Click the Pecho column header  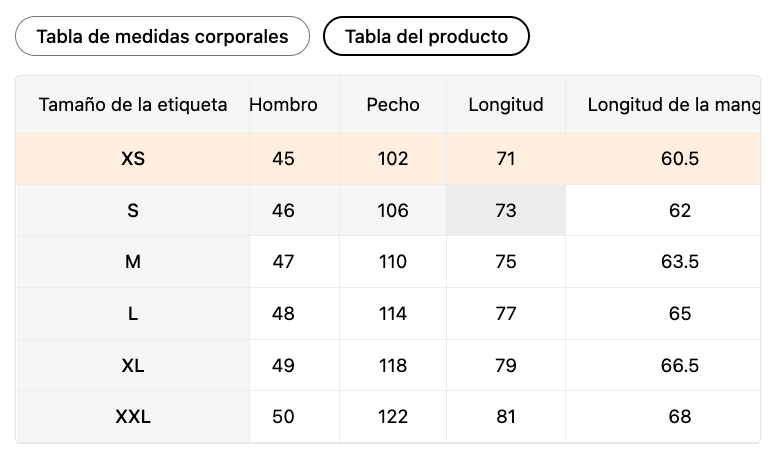393,104
